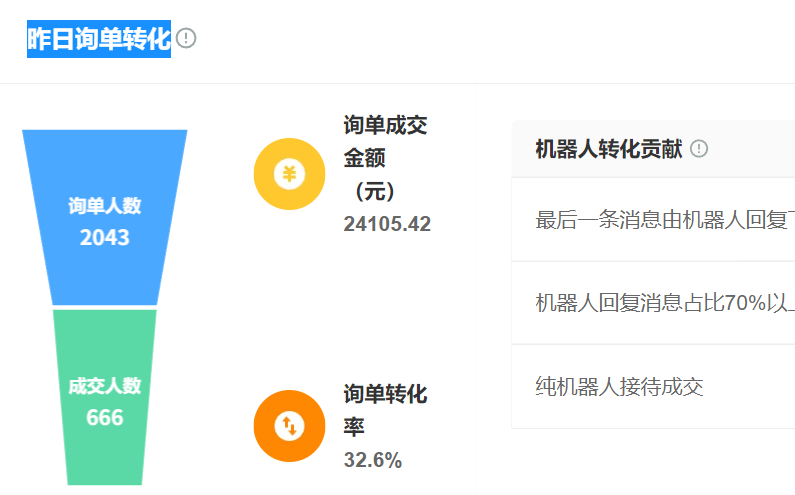Select the 24105.42 amount value
Viewport: 795px width, 495px height.
coord(387,224)
